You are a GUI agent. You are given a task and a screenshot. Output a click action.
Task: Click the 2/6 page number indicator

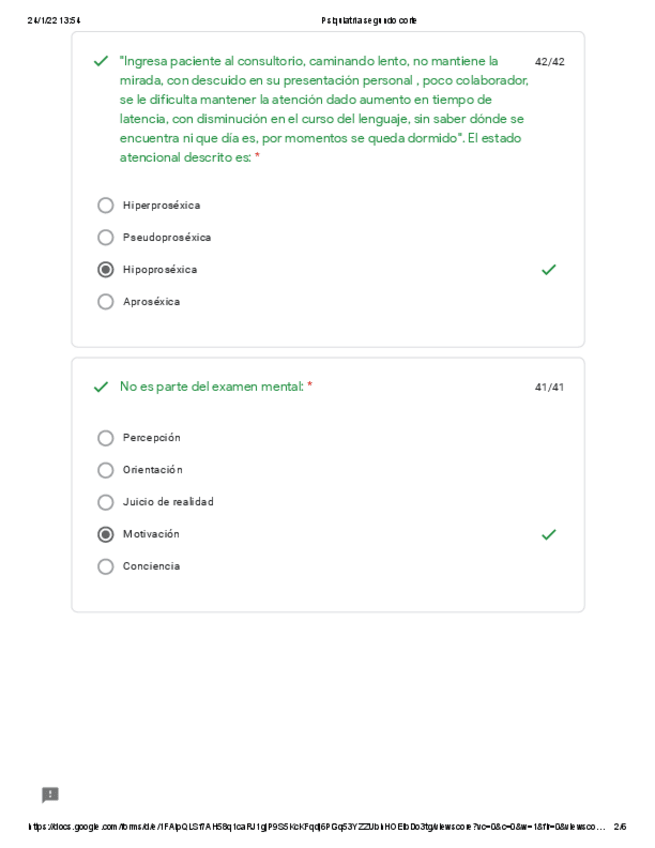[x=620, y=828]
